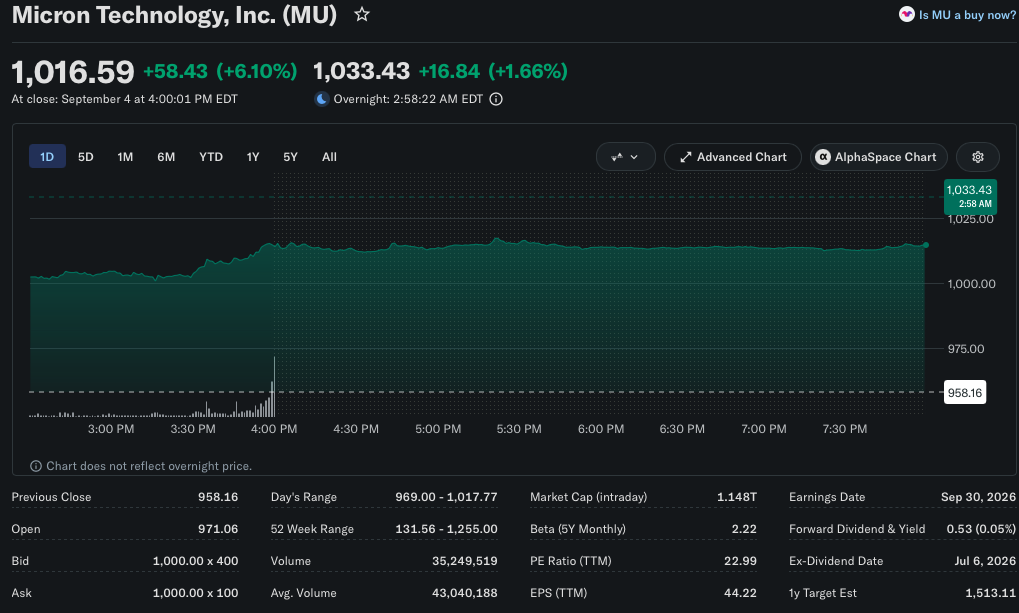1019x613 pixels.
Task: Open the AlphaSpace Chart button
Action: pos(879,157)
